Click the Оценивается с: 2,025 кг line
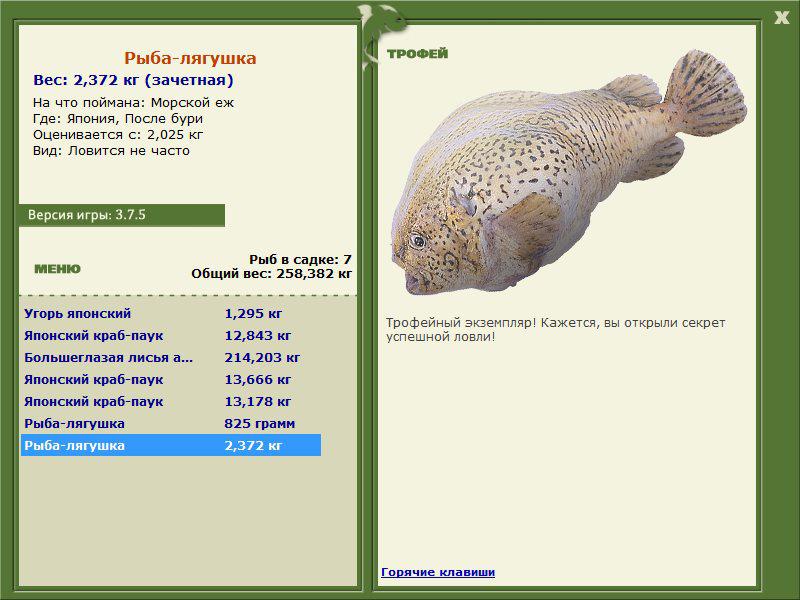This screenshot has width=800, height=600. [118, 135]
